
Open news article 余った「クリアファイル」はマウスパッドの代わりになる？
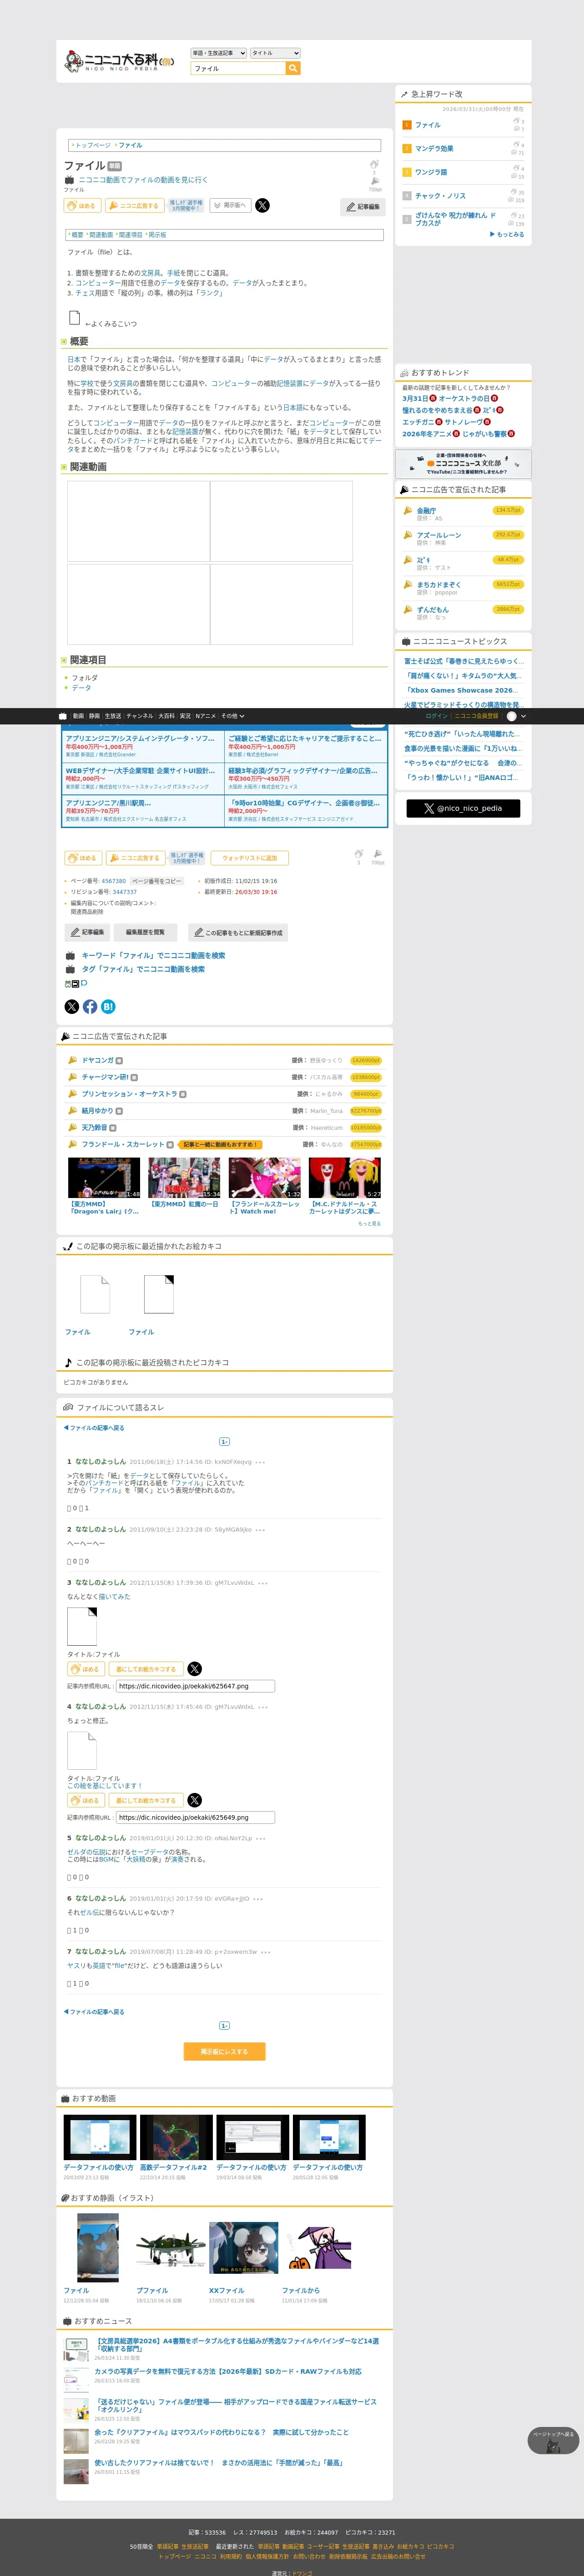[x=221, y=2432]
